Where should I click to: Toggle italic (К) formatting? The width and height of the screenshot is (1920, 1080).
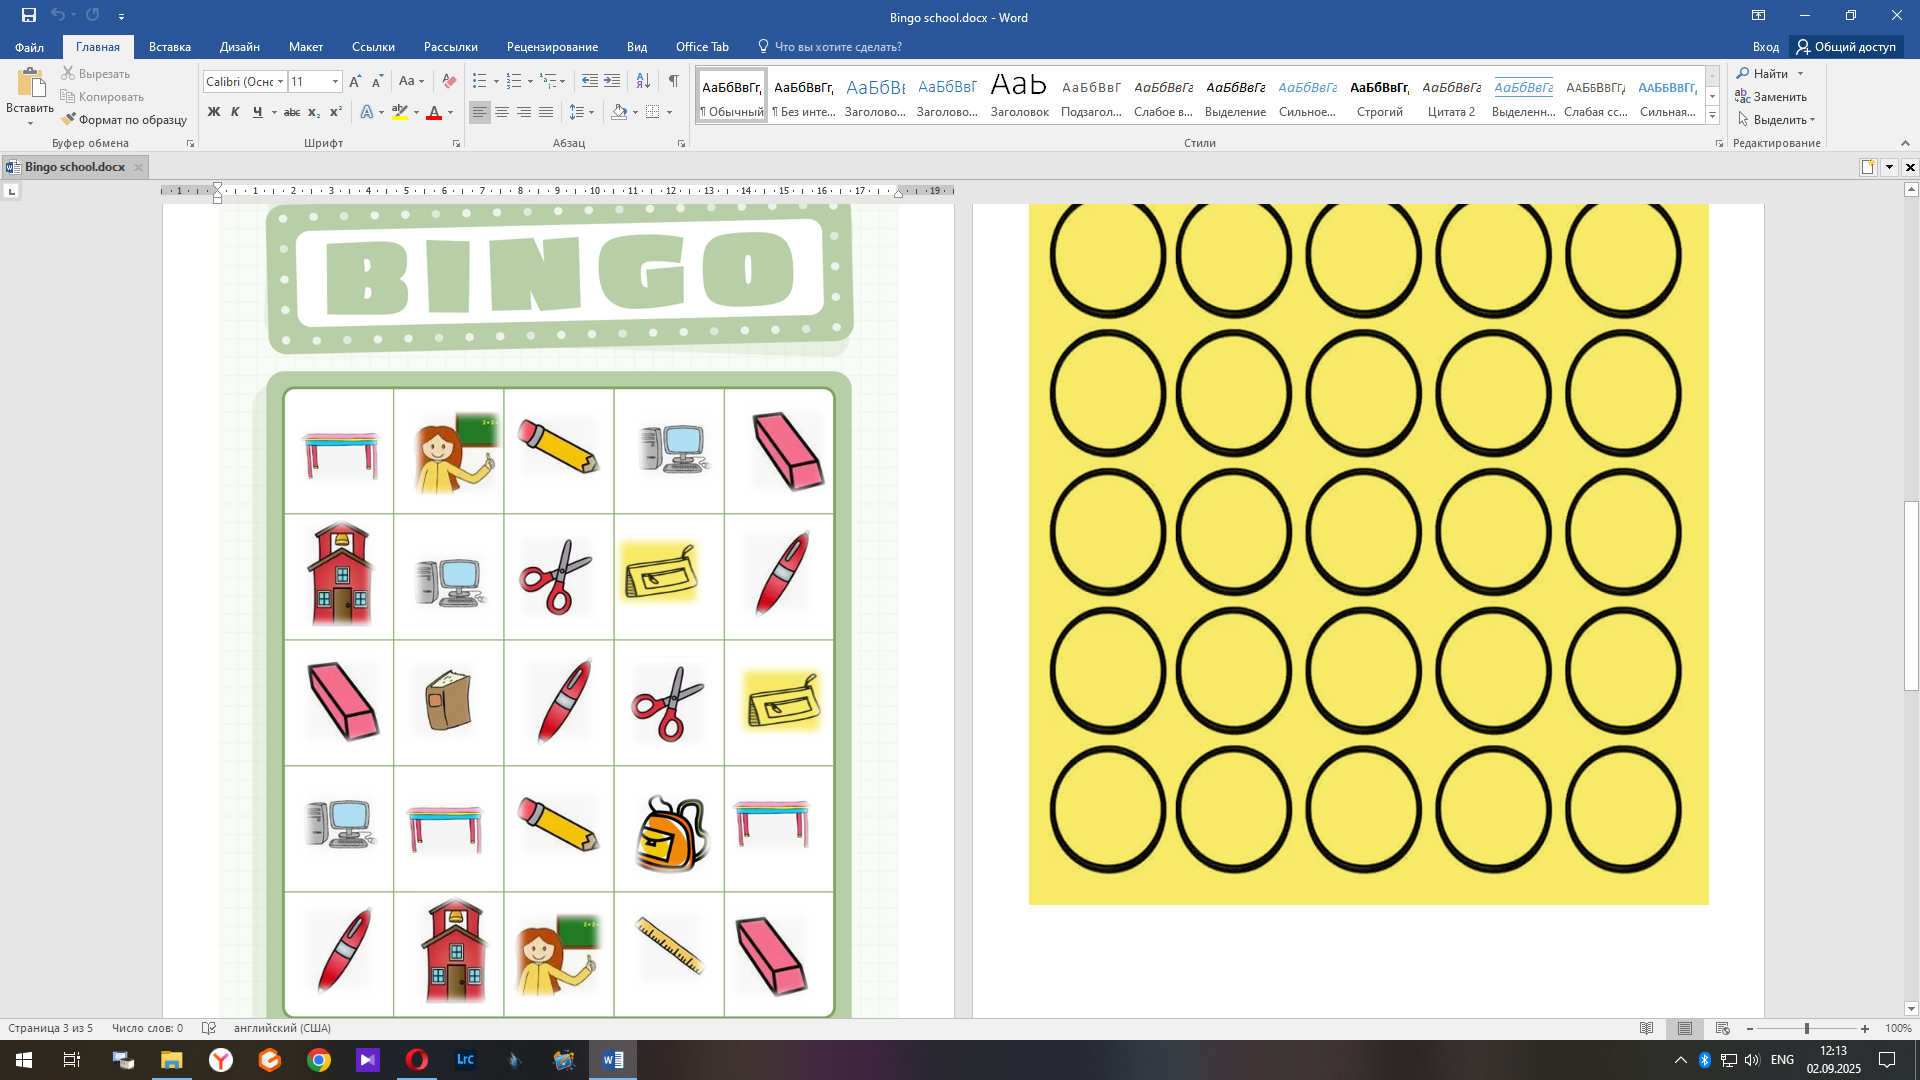(x=235, y=112)
